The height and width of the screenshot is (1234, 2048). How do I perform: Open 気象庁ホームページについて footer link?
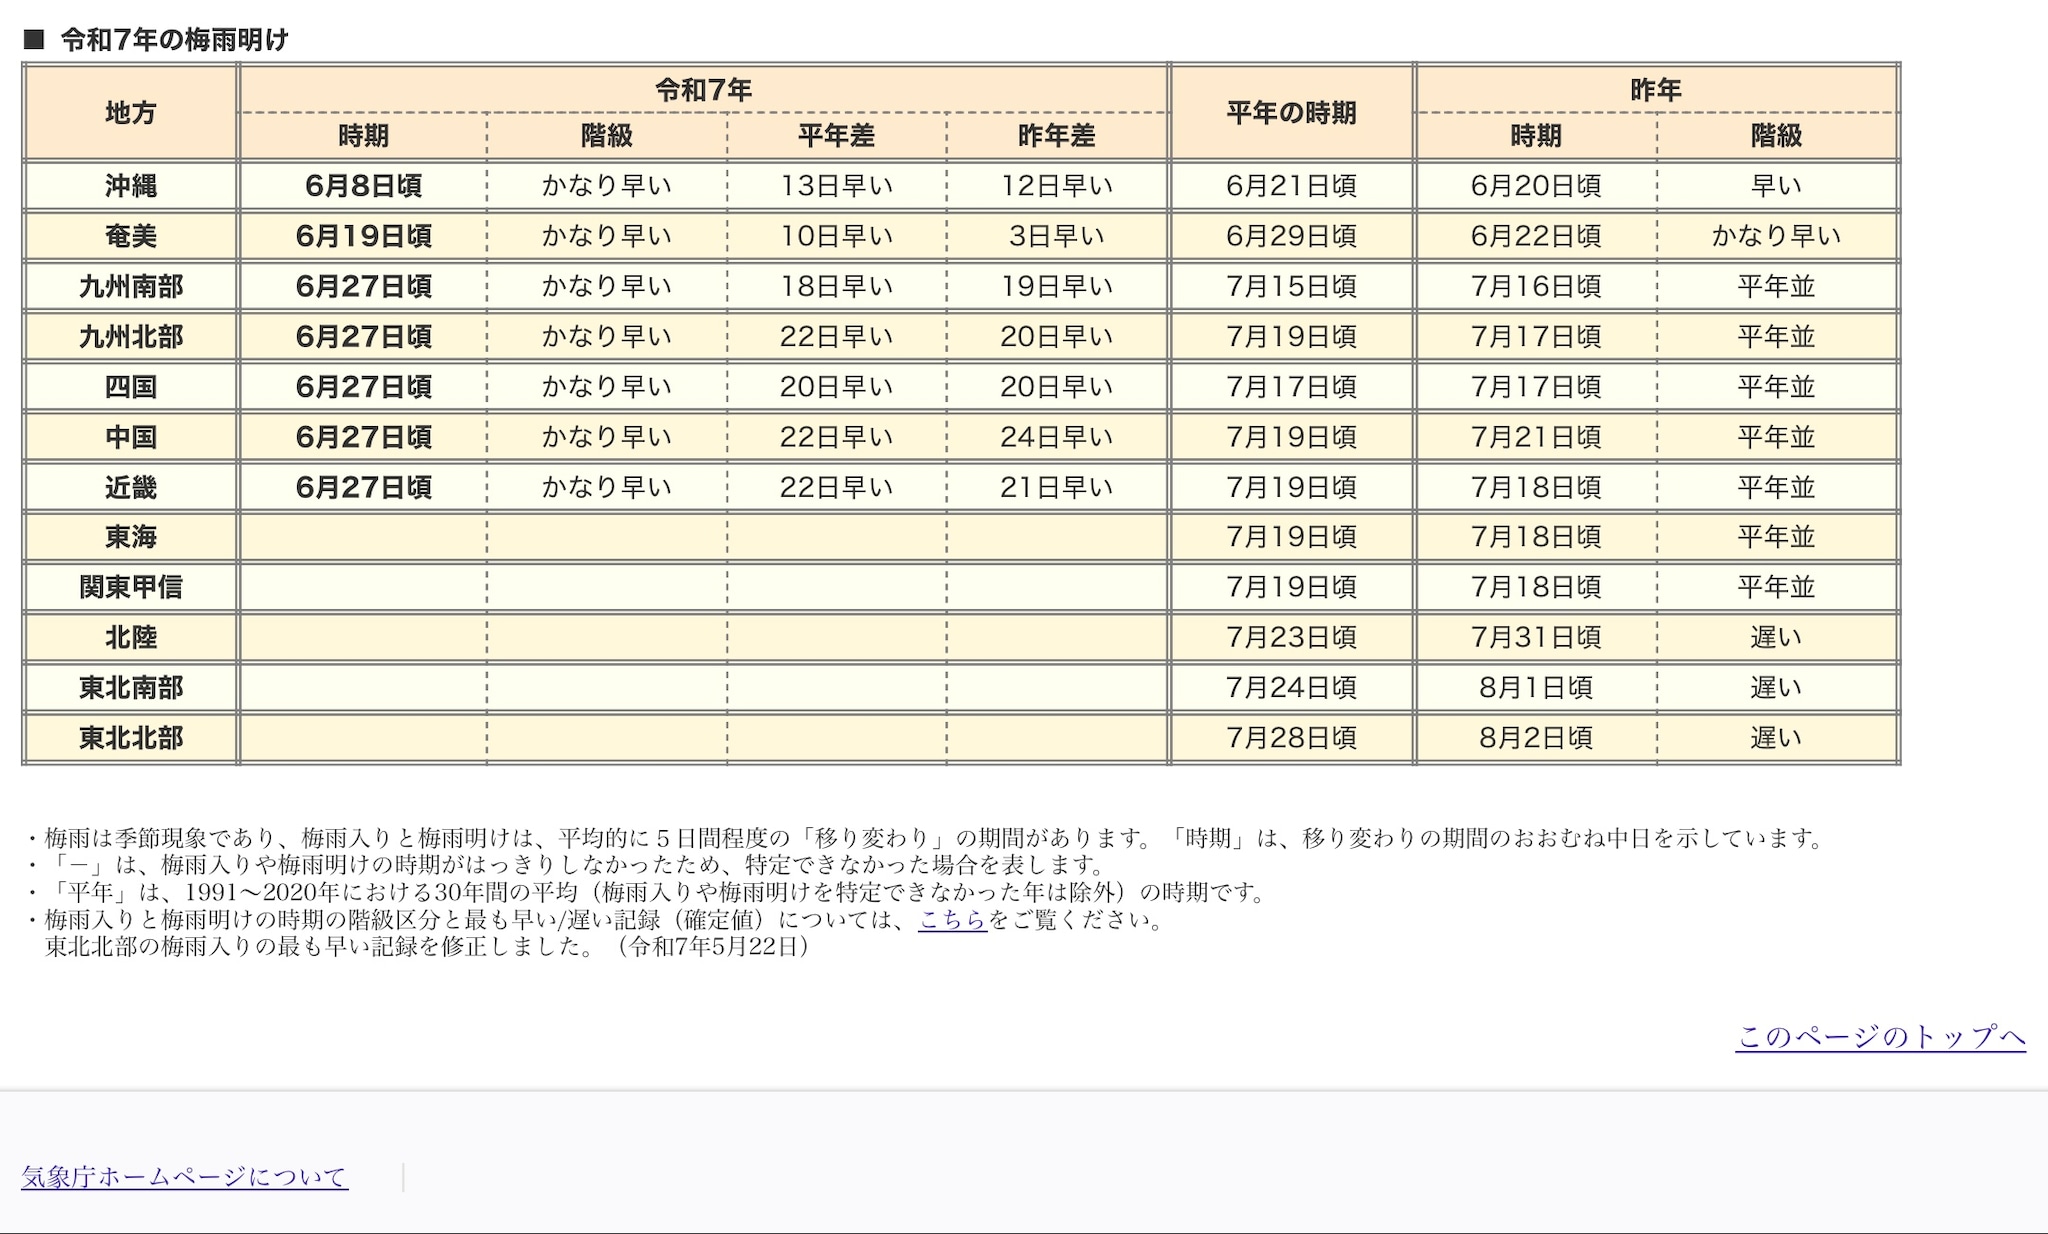185,1177
